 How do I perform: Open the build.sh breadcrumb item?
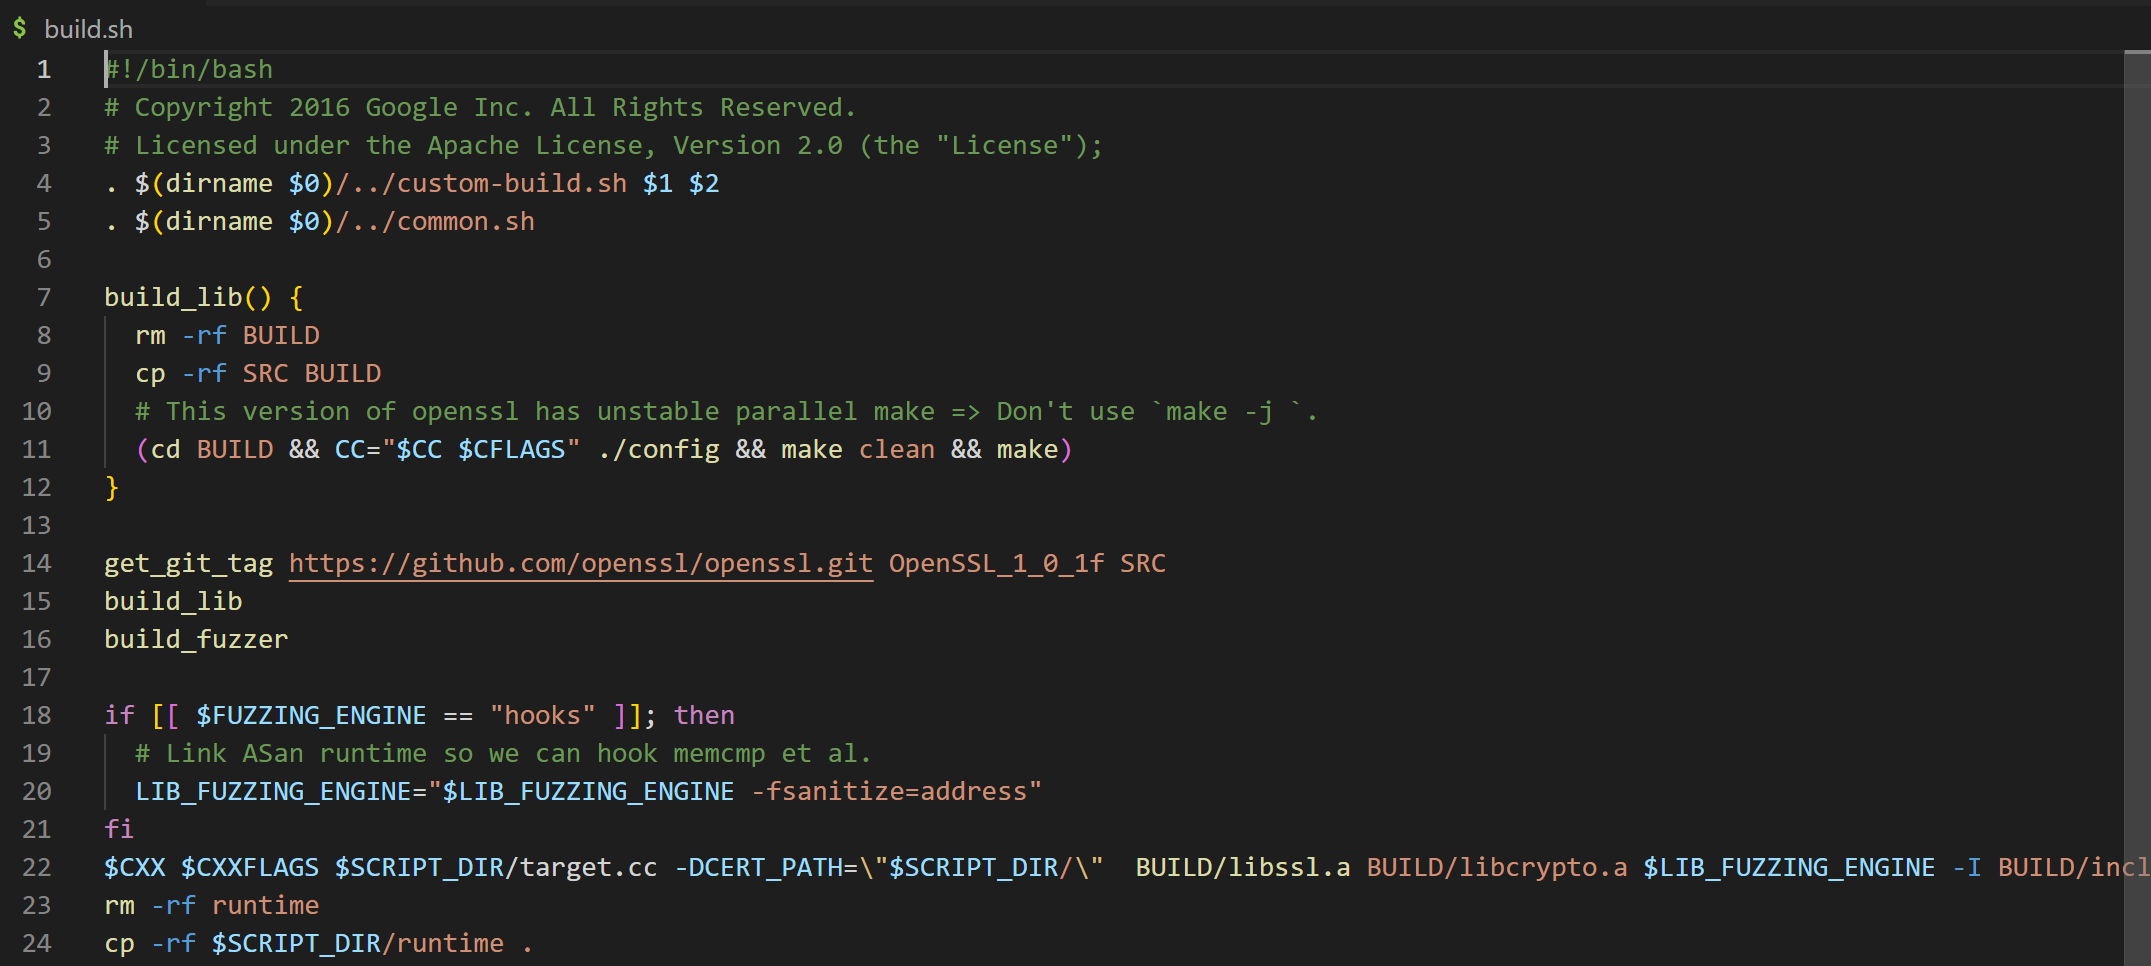(x=88, y=29)
